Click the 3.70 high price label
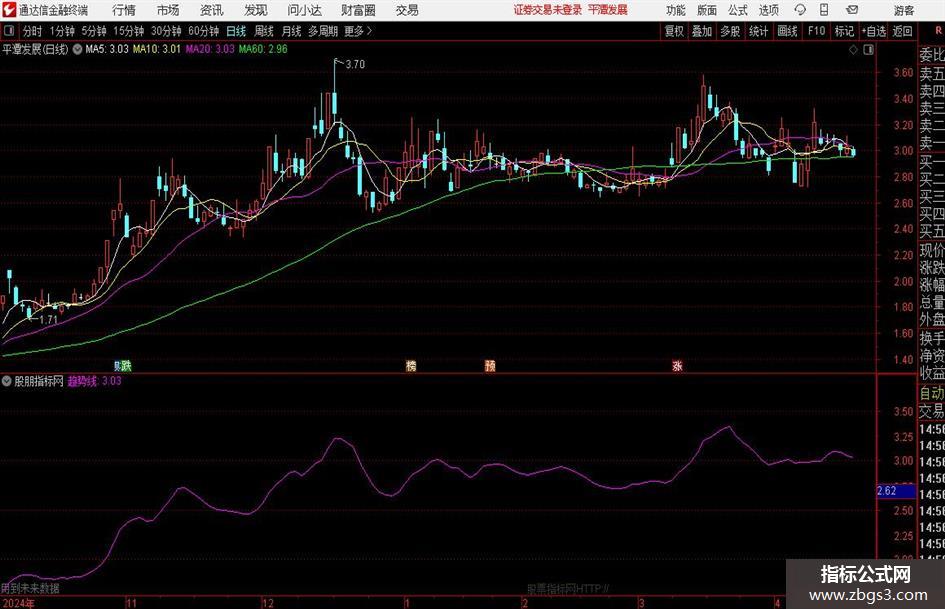This screenshot has height=609, width=945. point(356,64)
